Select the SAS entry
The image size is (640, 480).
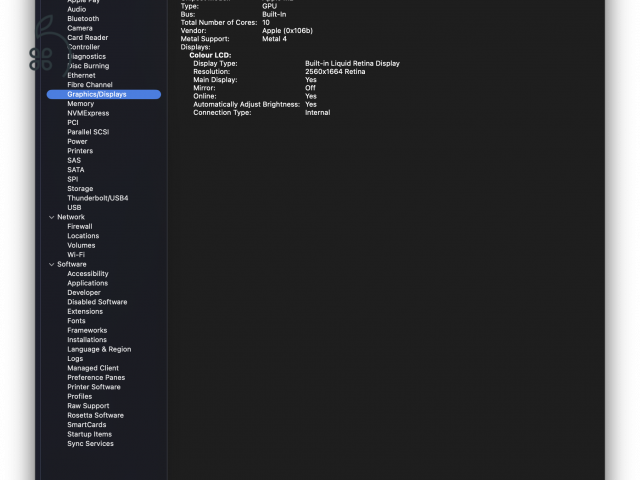pyautogui.click(x=74, y=160)
